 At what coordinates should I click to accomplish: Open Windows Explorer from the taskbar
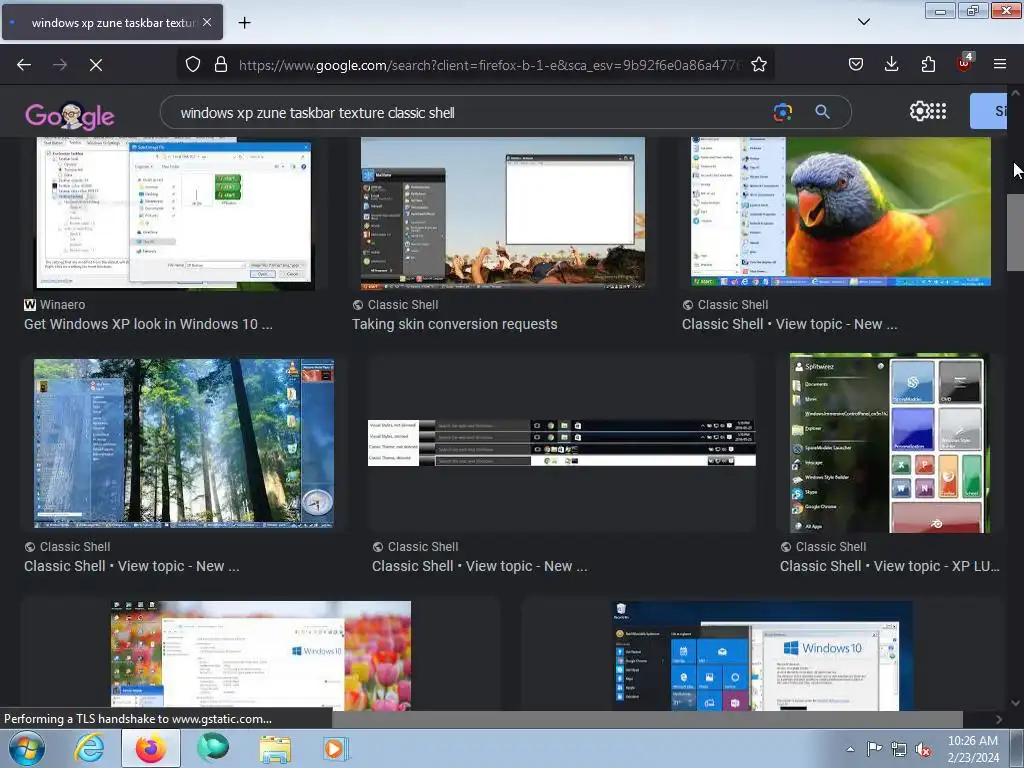click(x=275, y=749)
